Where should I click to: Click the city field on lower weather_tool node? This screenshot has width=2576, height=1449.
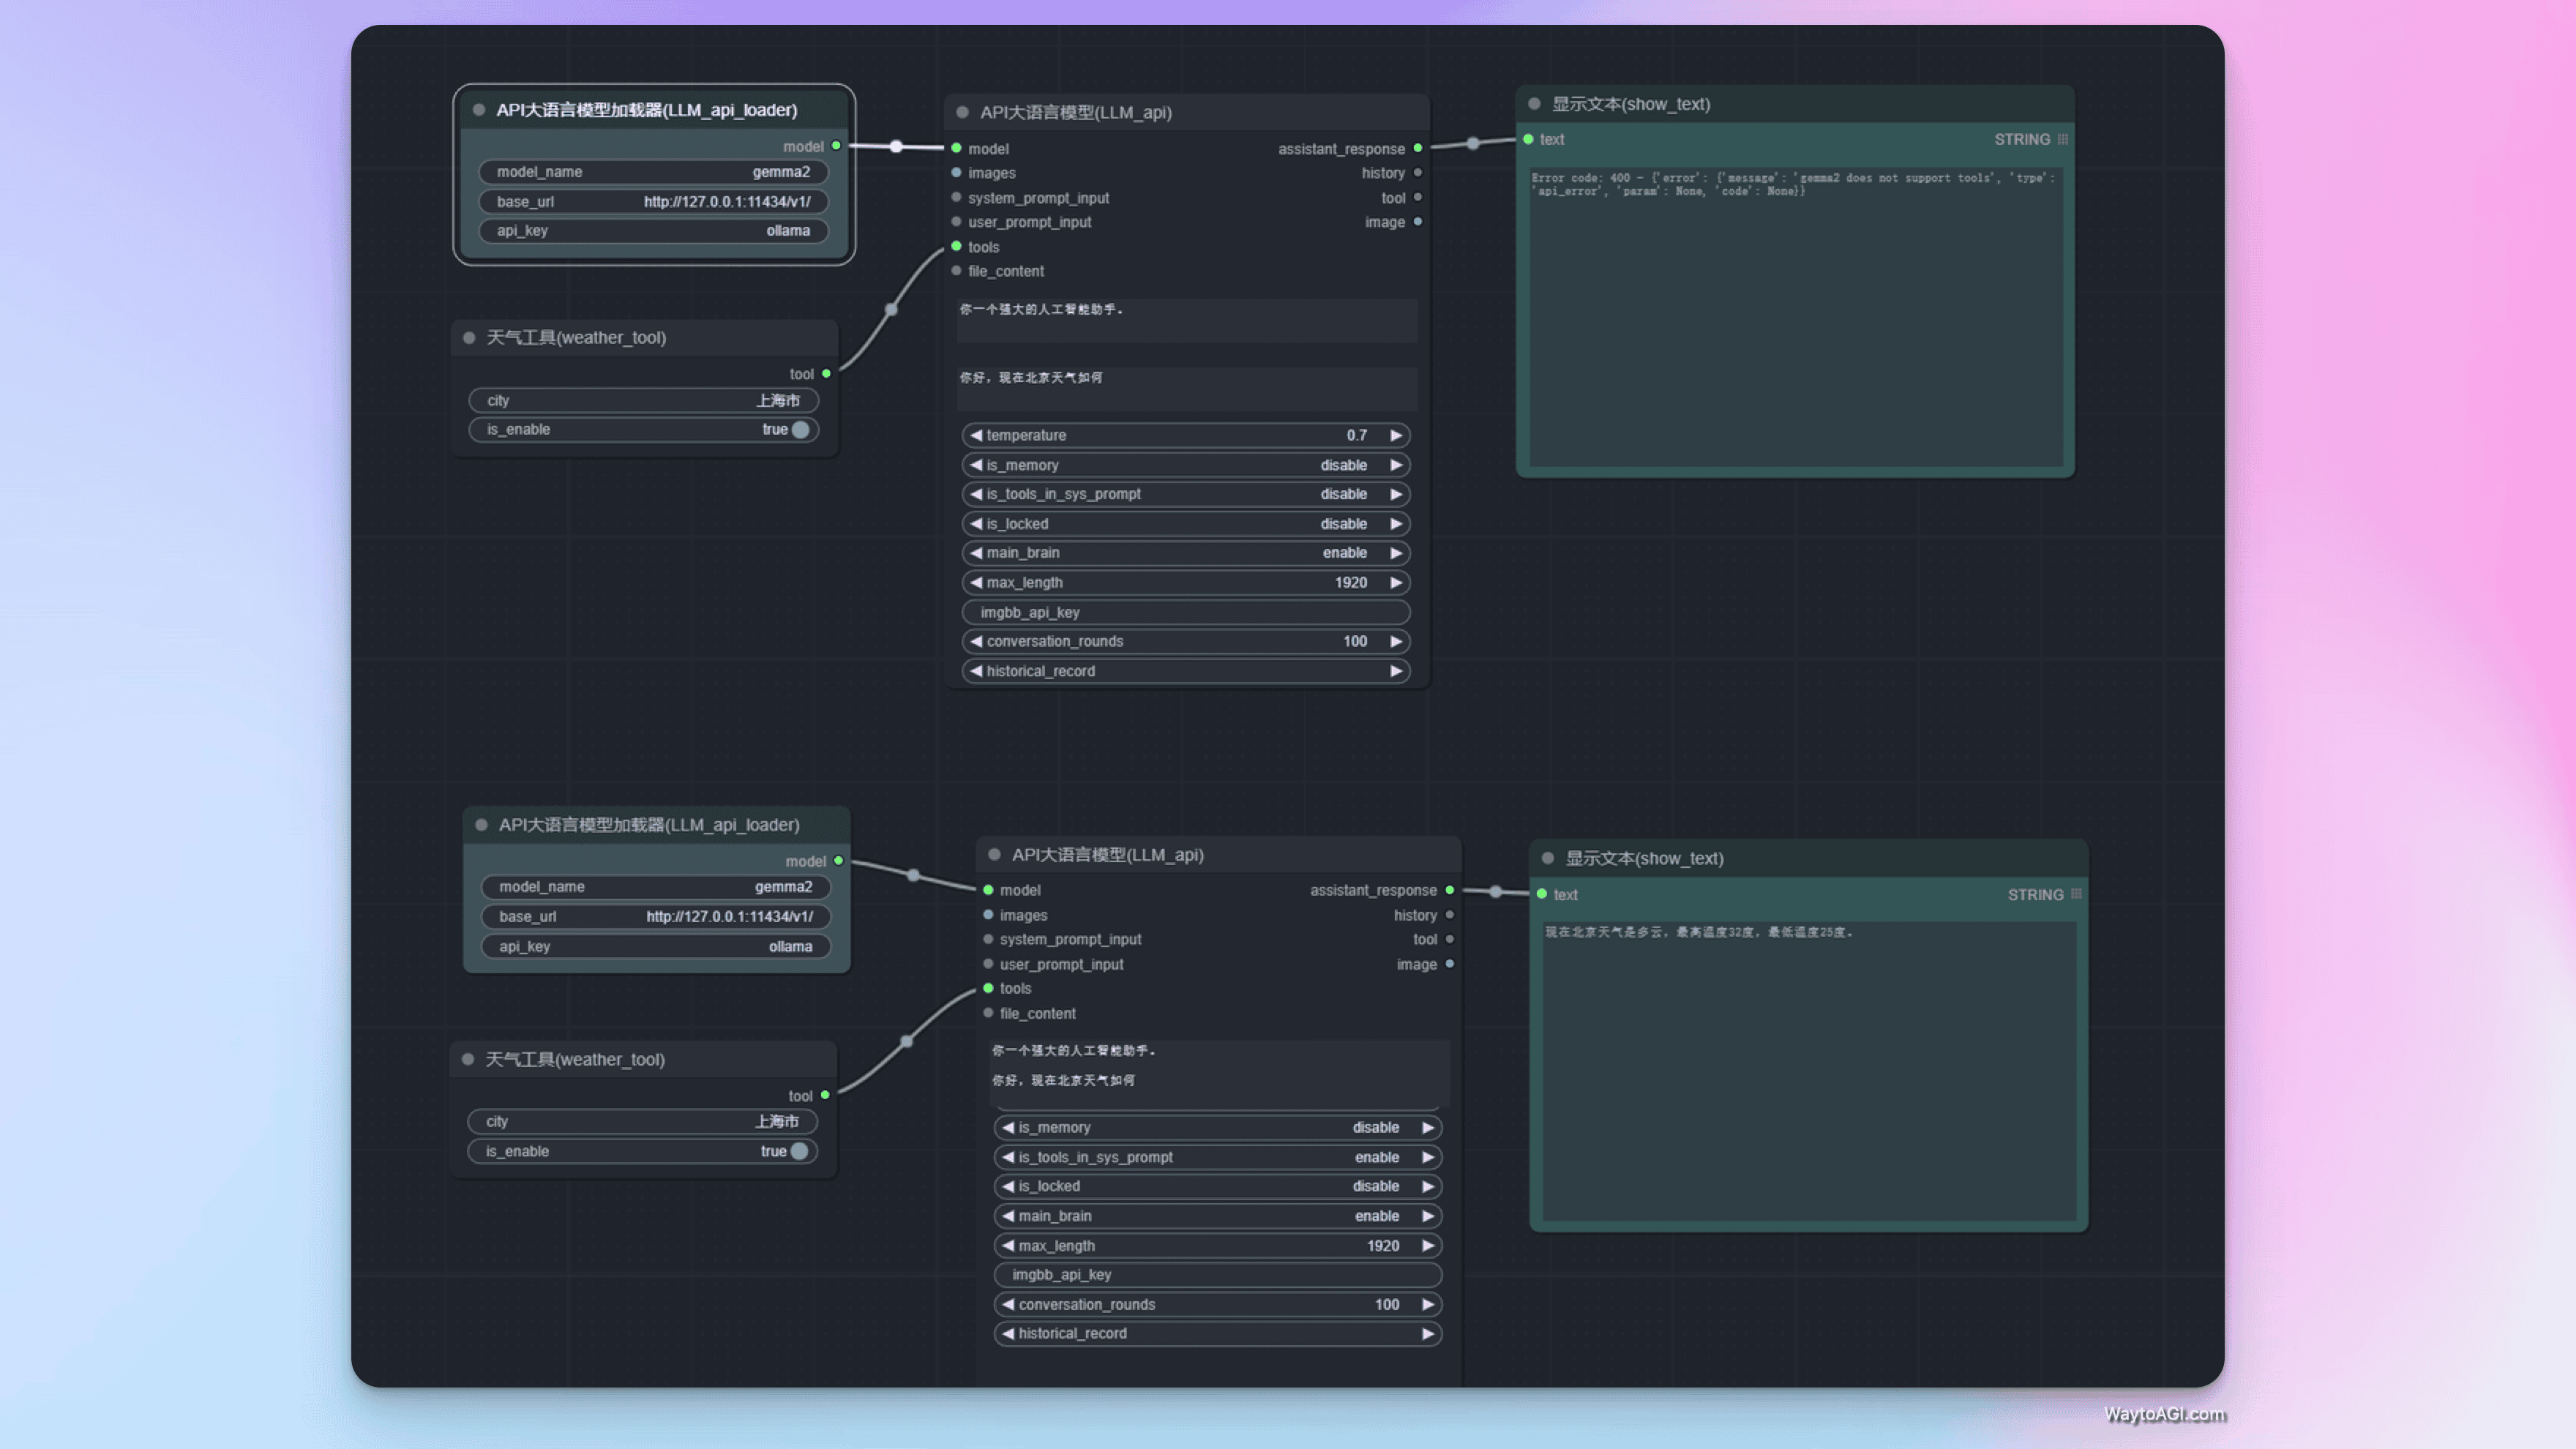coord(642,1121)
